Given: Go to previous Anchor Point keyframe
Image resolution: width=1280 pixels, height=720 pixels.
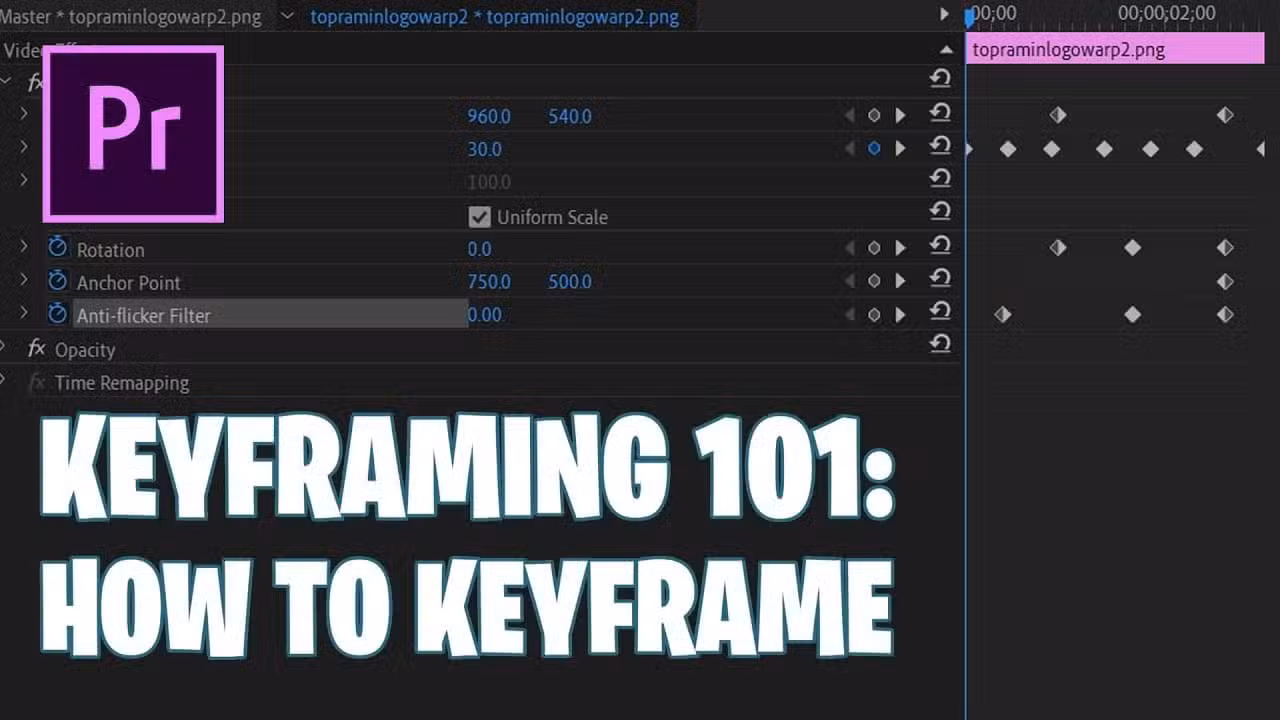Looking at the screenshot, I should [x=849, y=281].
